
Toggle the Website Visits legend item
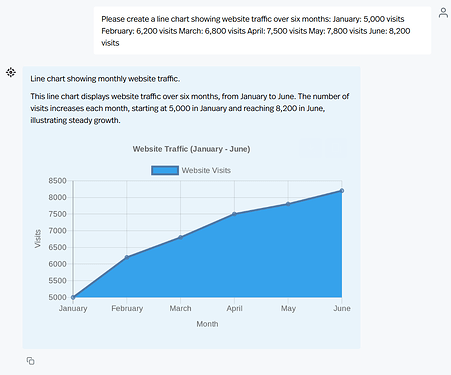(191, 170)
